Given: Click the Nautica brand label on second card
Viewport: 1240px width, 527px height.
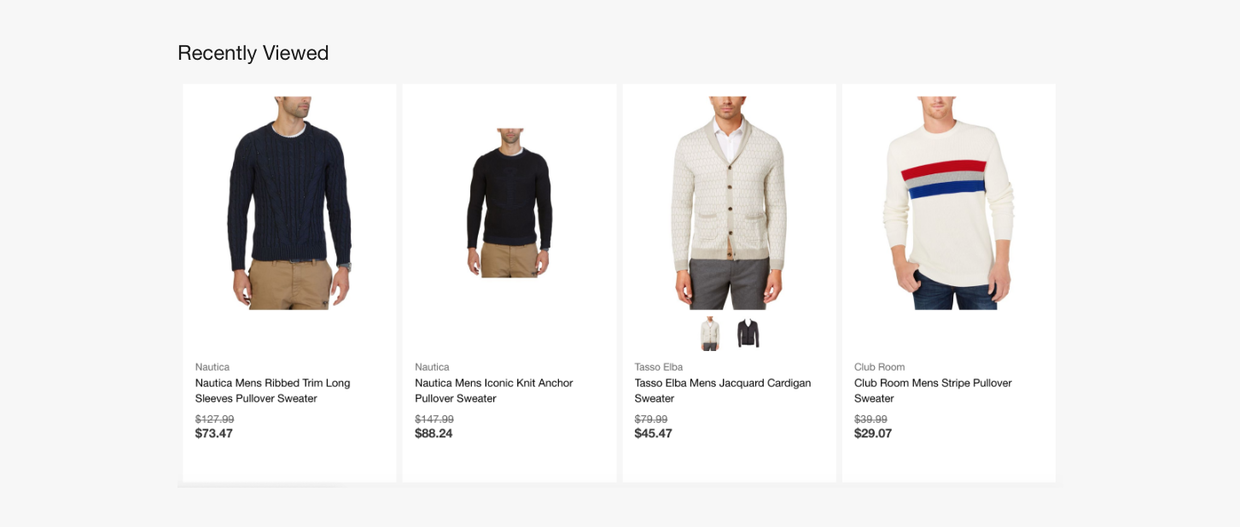Looking at the screenshot, I should 432,367.
